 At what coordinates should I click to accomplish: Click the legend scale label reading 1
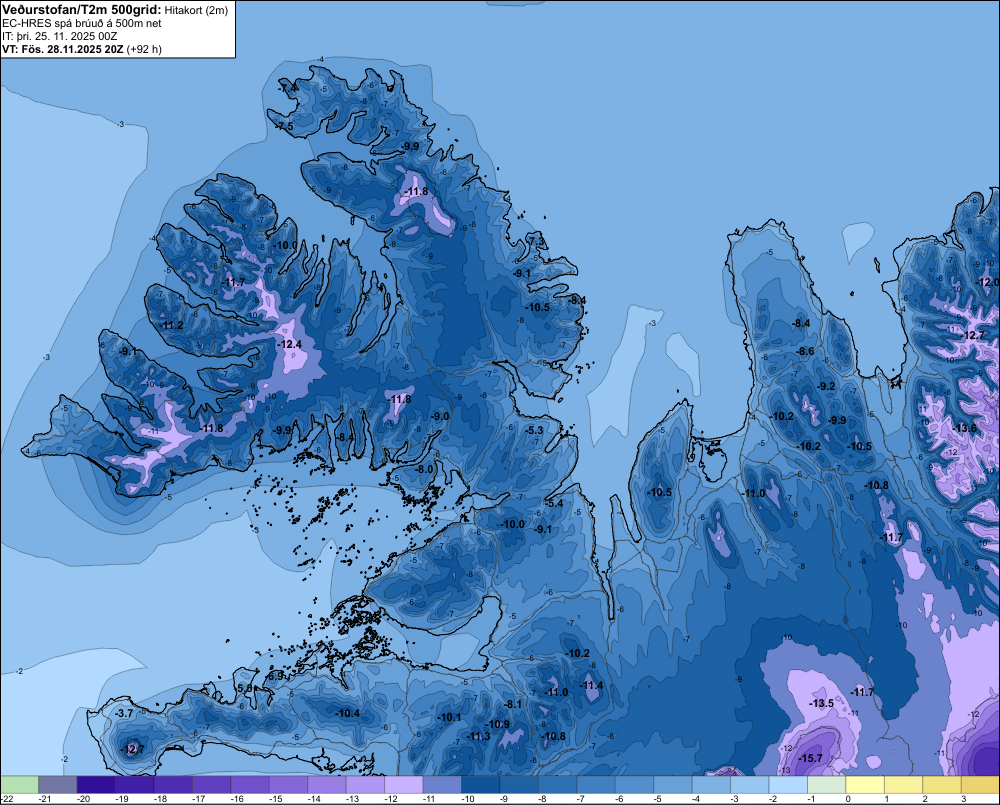[x=886, y=799]
